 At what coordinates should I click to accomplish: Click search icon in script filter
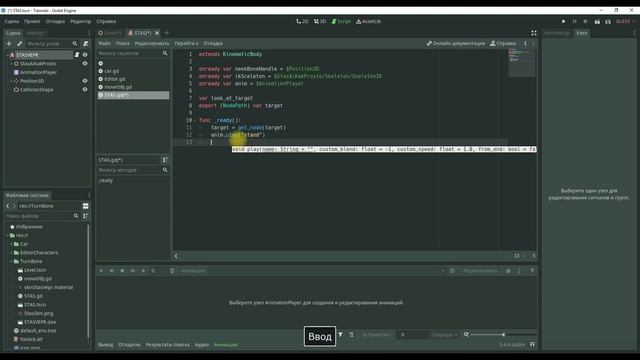click(165, 53)
